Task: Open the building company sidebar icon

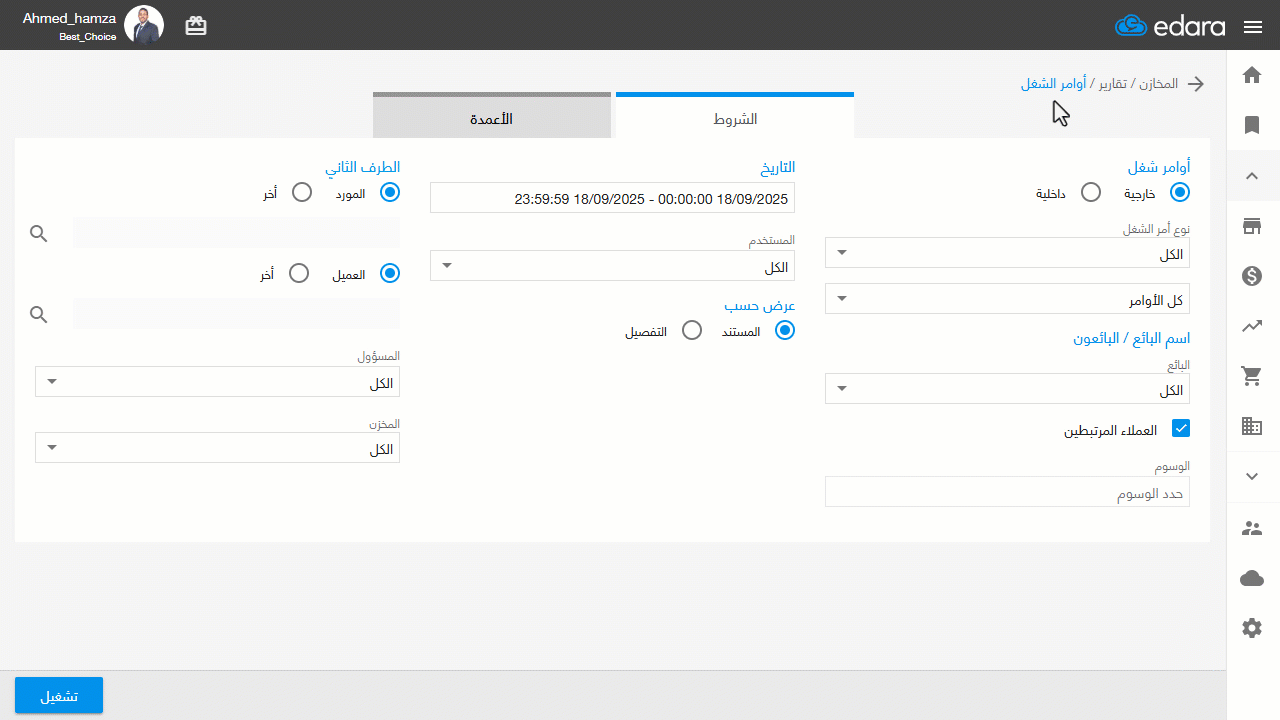Action: click(x=1252, y=426)
